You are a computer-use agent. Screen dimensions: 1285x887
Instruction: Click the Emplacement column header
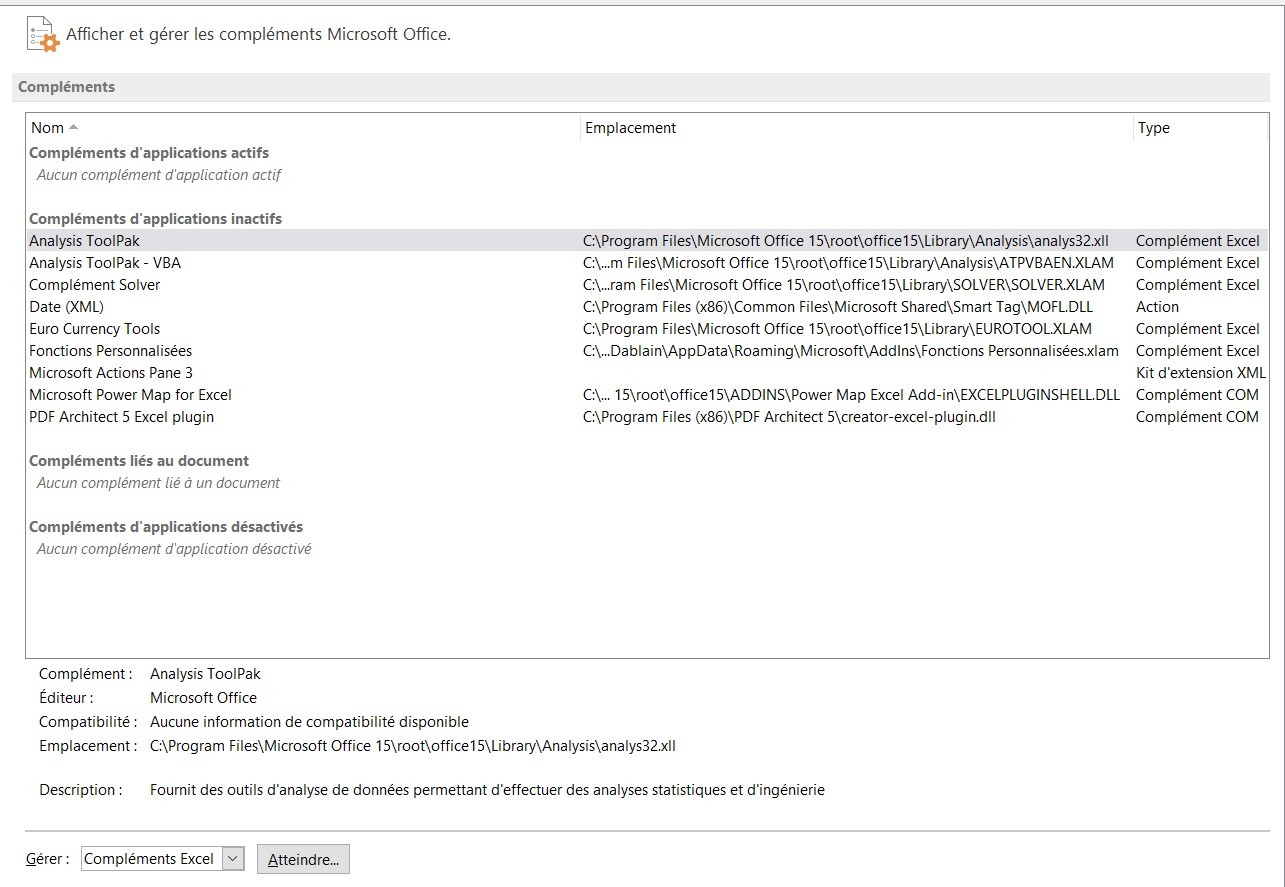pos(857,128)
